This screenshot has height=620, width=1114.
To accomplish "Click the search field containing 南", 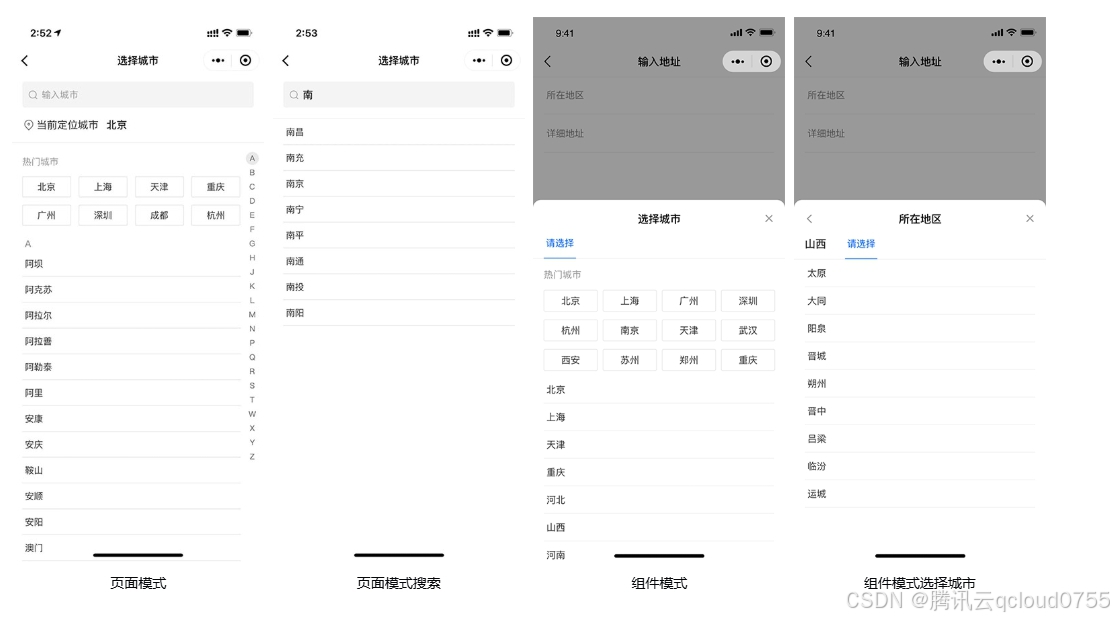I will coord(399,94).
